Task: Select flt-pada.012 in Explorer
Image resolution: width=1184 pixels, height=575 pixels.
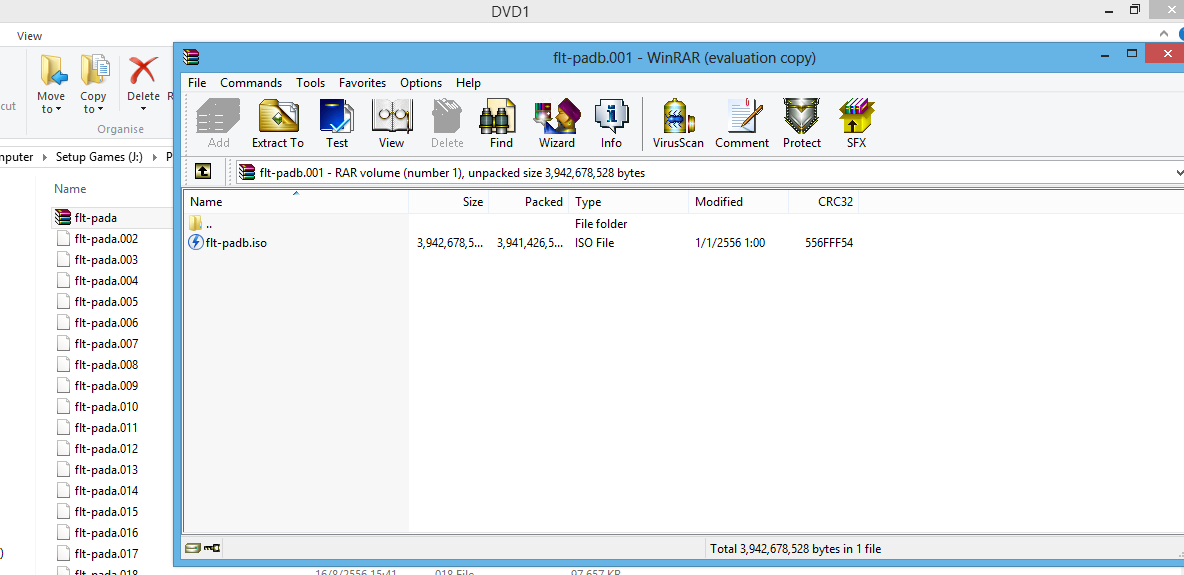Action: [97, 449]
